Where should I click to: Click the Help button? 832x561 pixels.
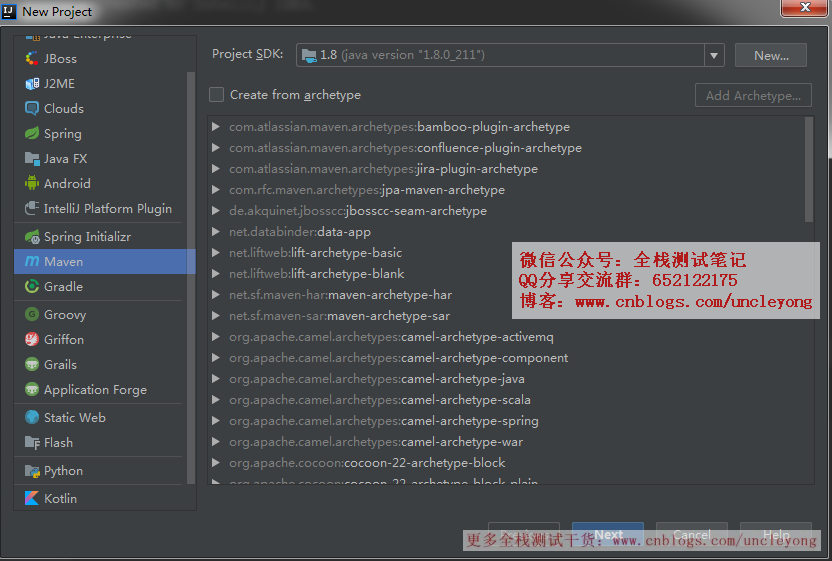tap(776, 534)
